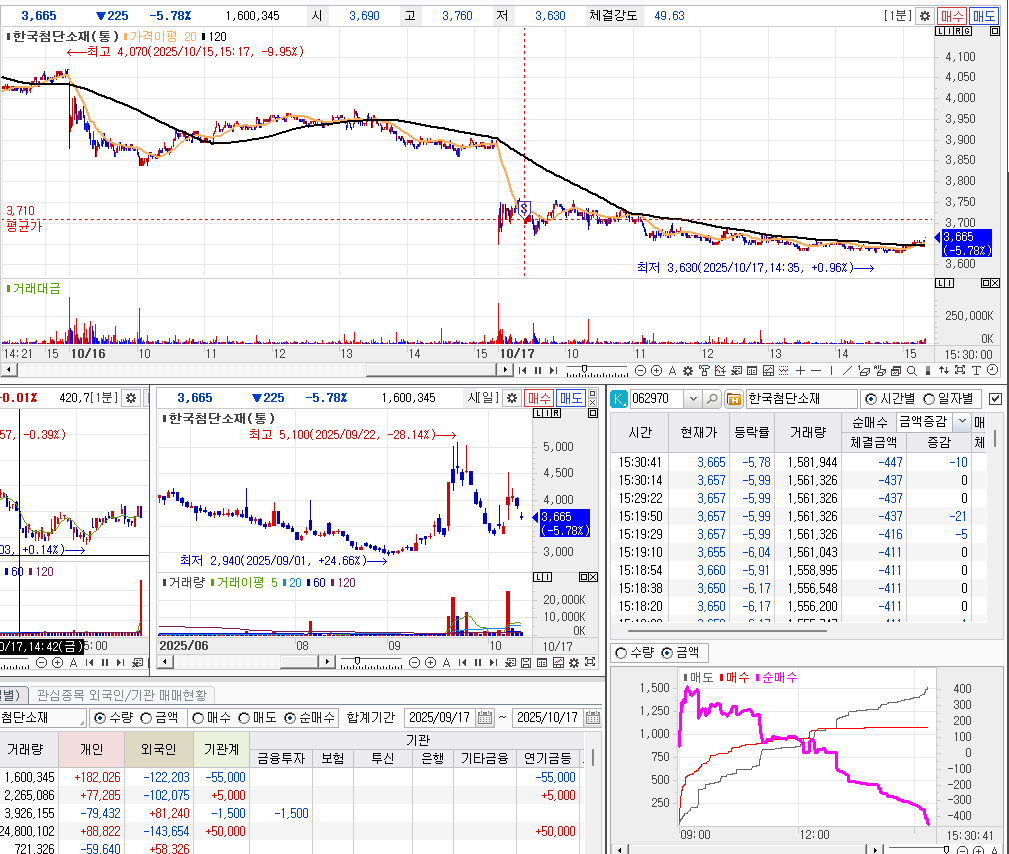
Task: Click the blue K market icon by the stock code
Action: click(618, 399)
